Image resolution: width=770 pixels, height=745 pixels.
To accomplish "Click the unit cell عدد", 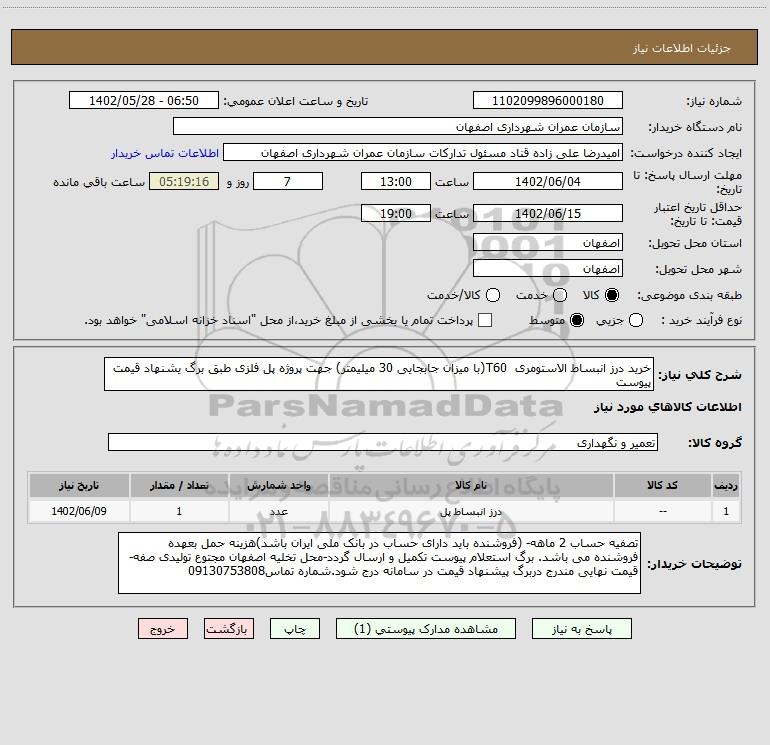I will [x=278, y=512].
